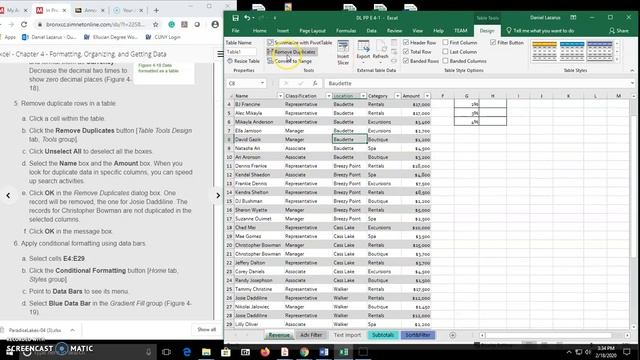Click Insert Slicer icon
This screenshot has height=360, width=640.
(343, 52)
